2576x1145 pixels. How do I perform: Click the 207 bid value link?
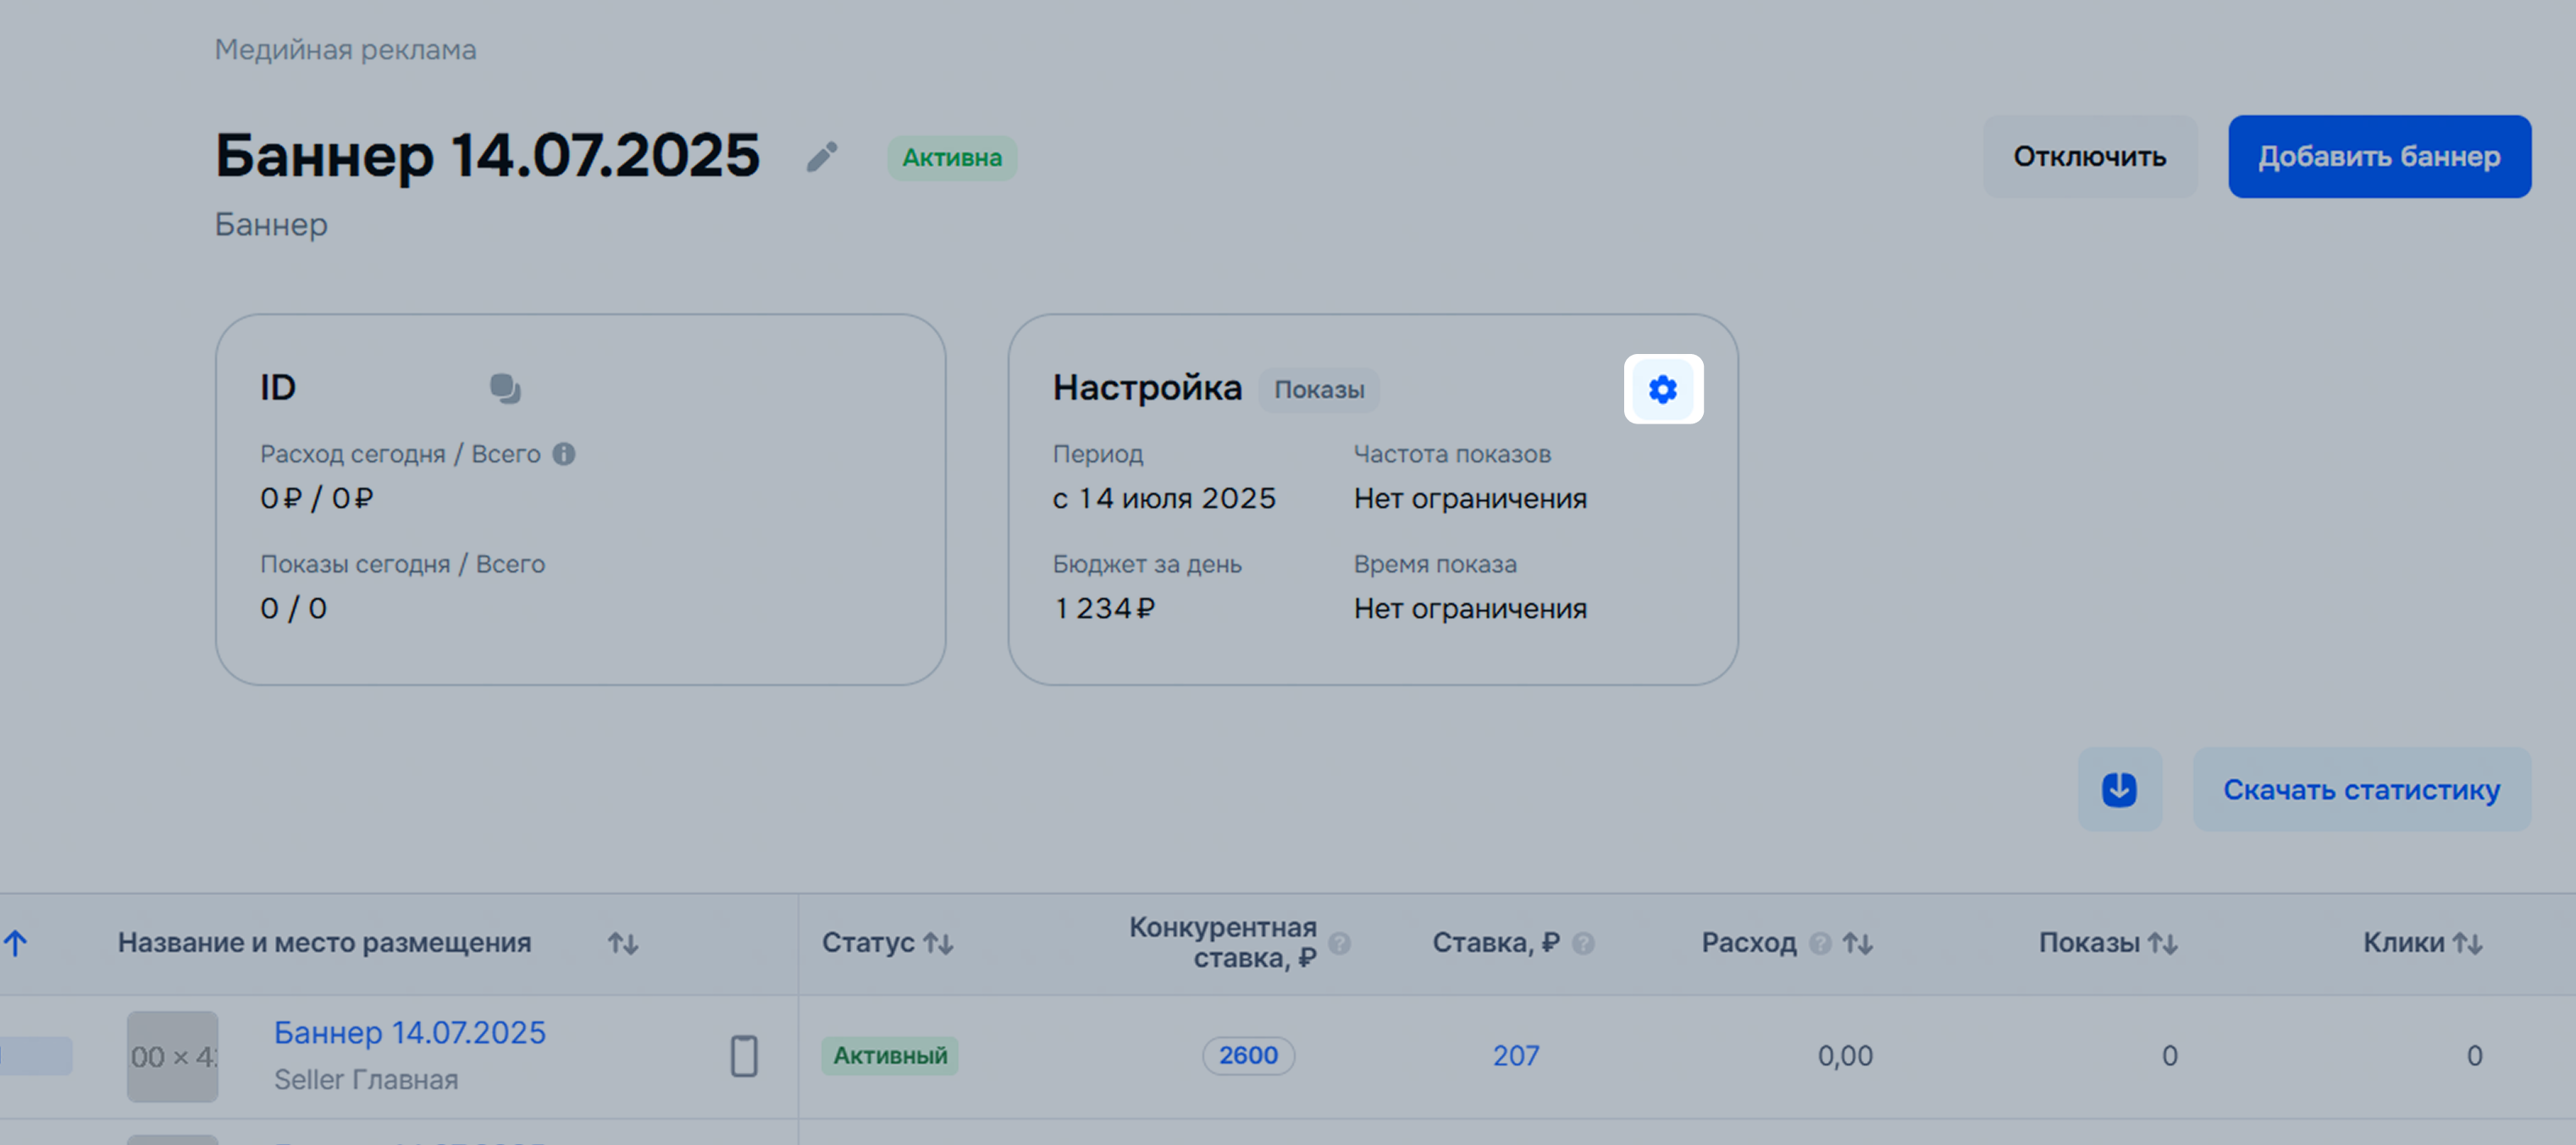point(1516,1055)
